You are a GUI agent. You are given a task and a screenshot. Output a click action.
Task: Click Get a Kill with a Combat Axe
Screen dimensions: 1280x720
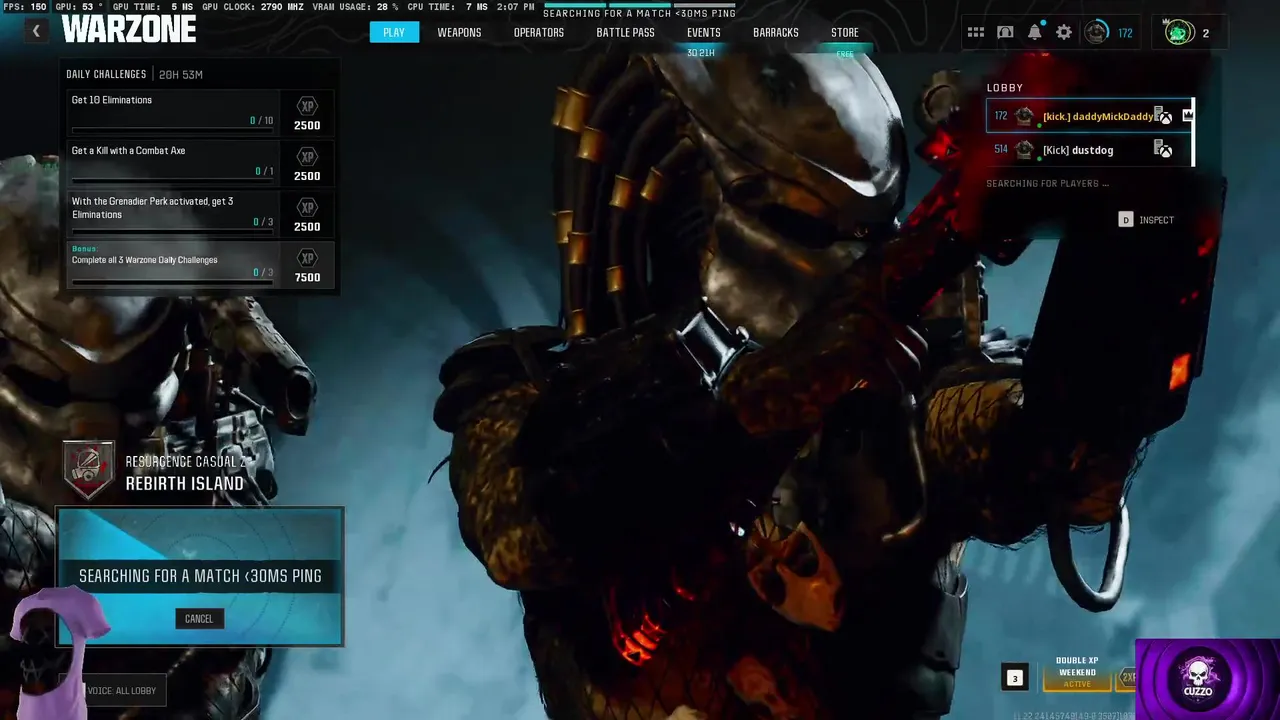pos(128,151)
